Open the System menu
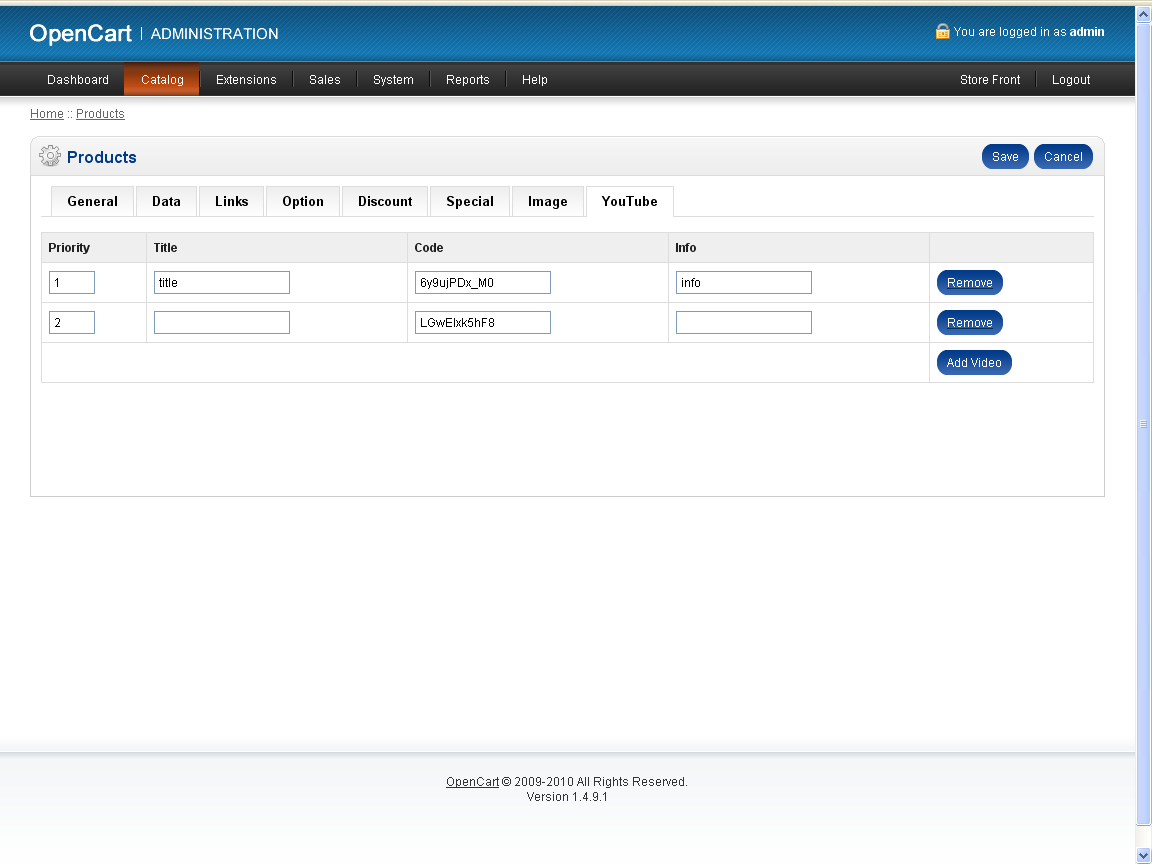The width and height of the screenshot is (1152, 864). click(393, 79)
